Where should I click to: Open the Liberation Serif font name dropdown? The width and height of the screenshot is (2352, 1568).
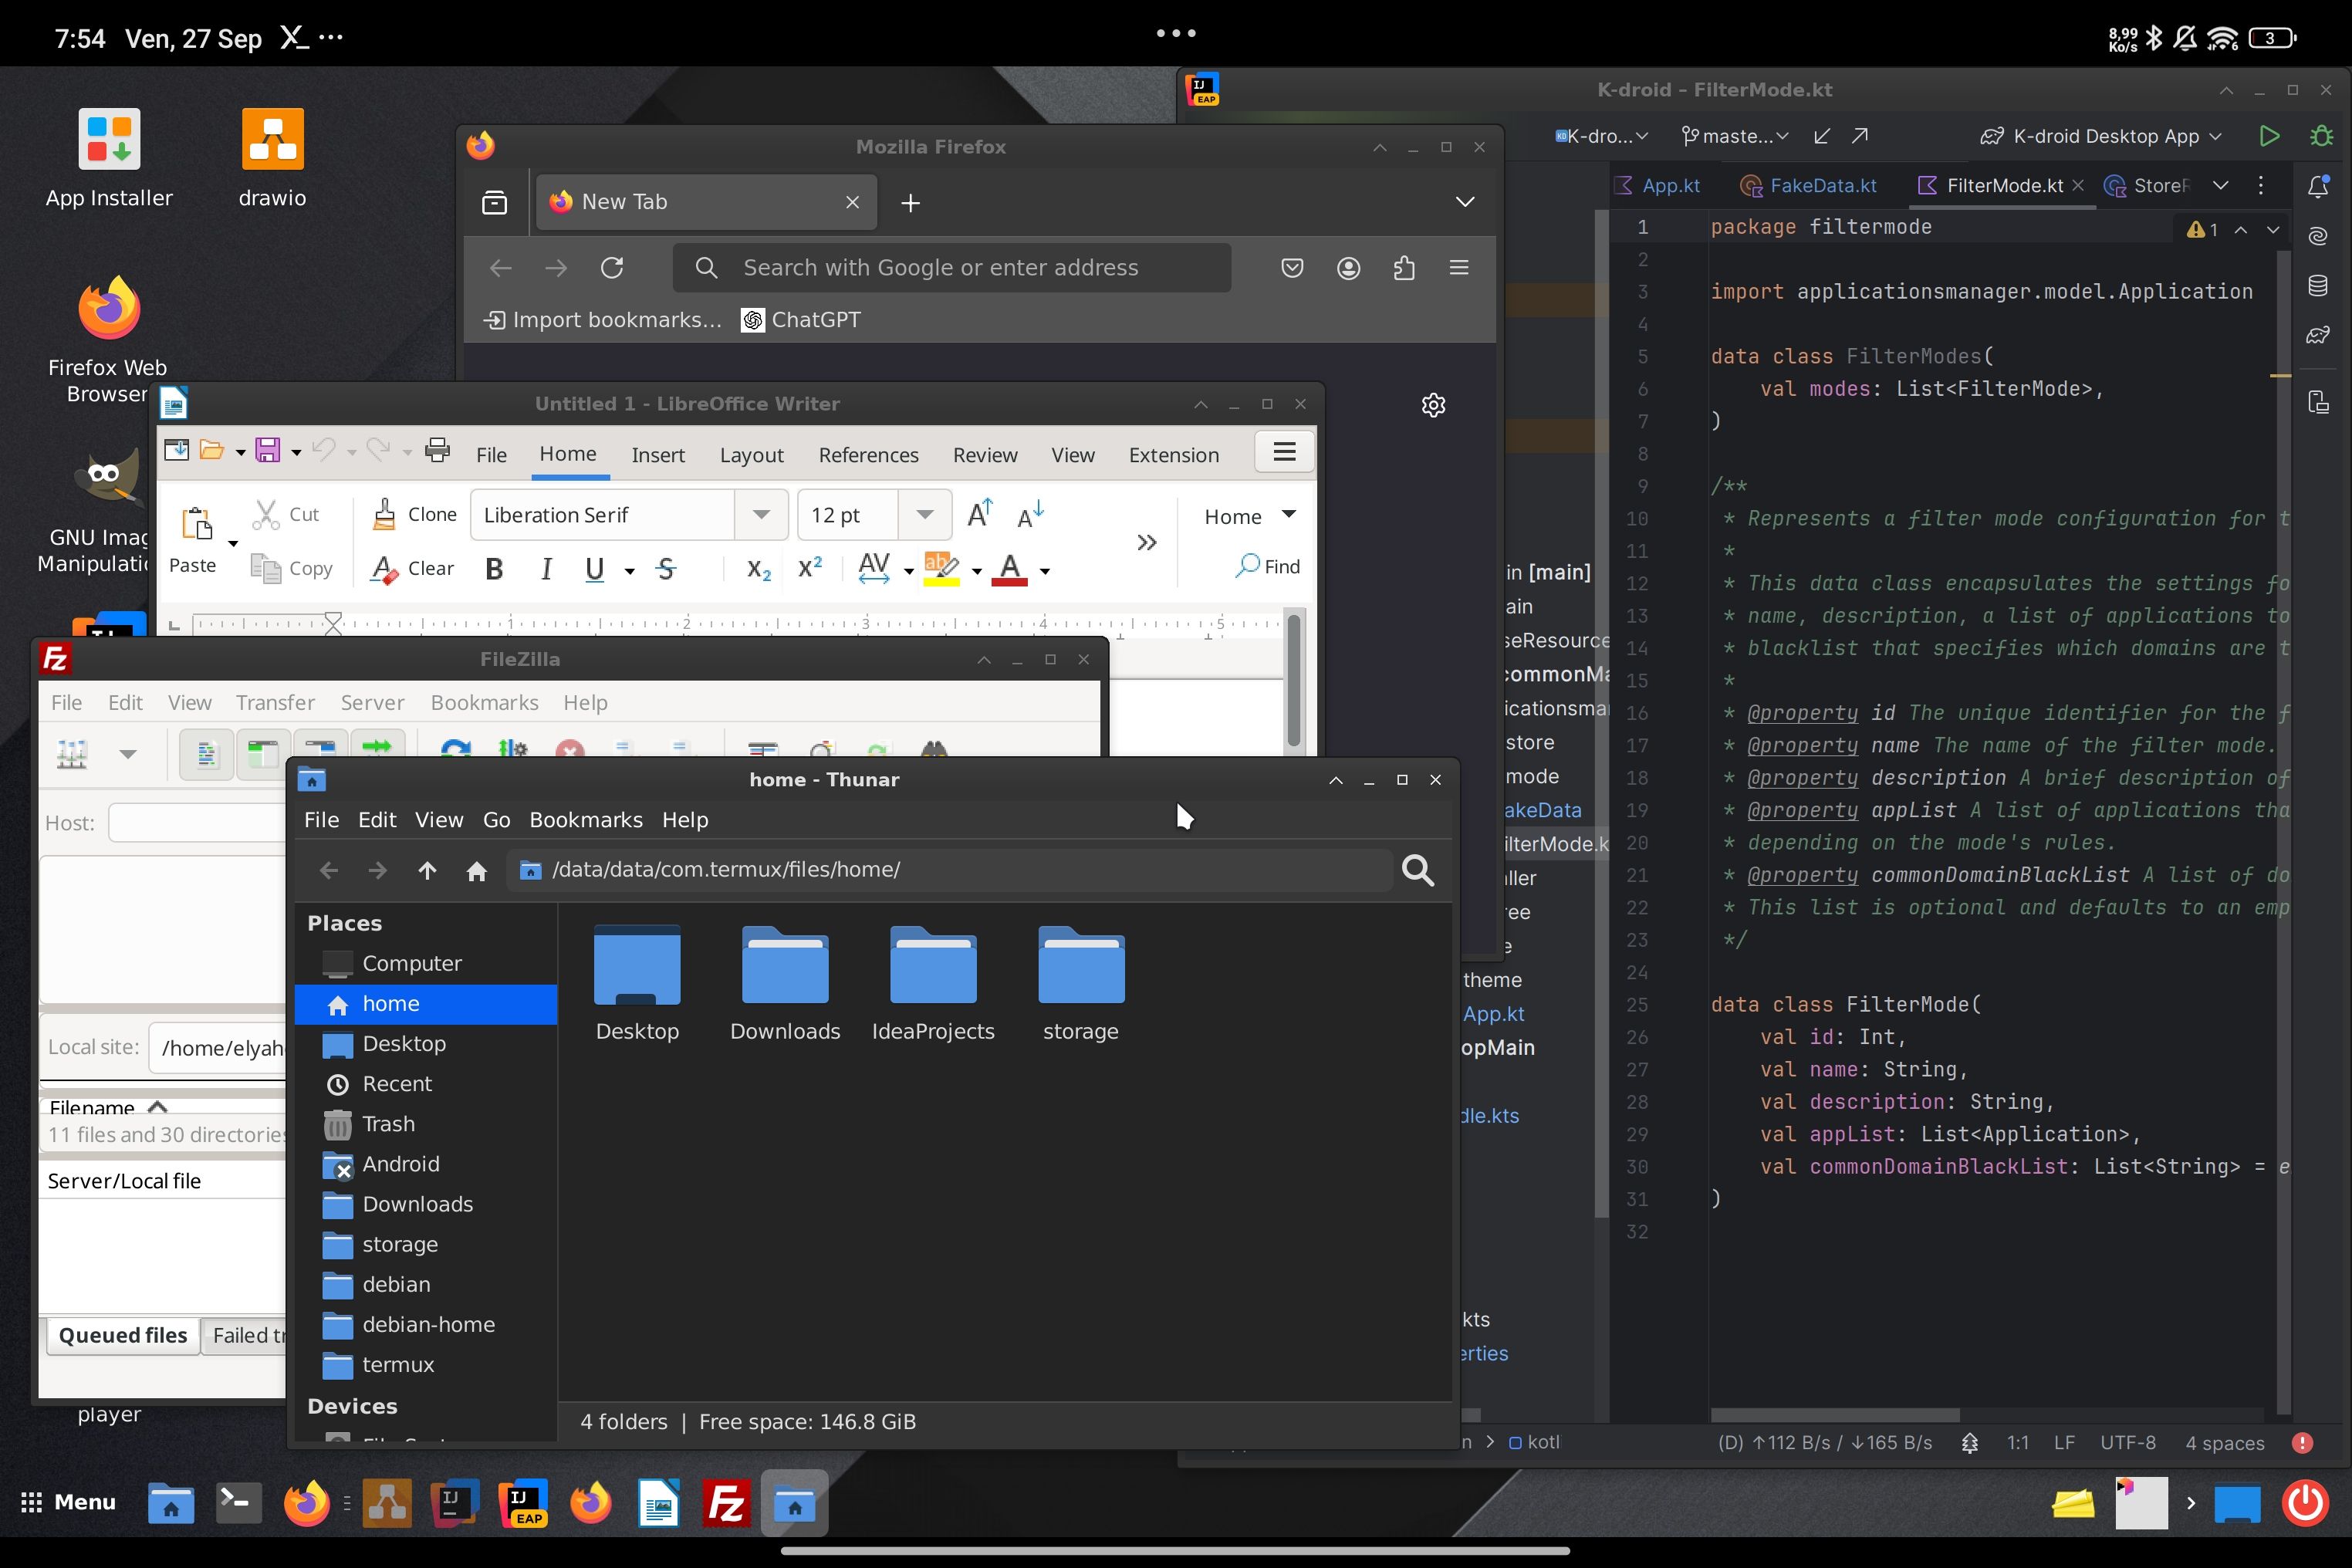(x=761, y=515)
